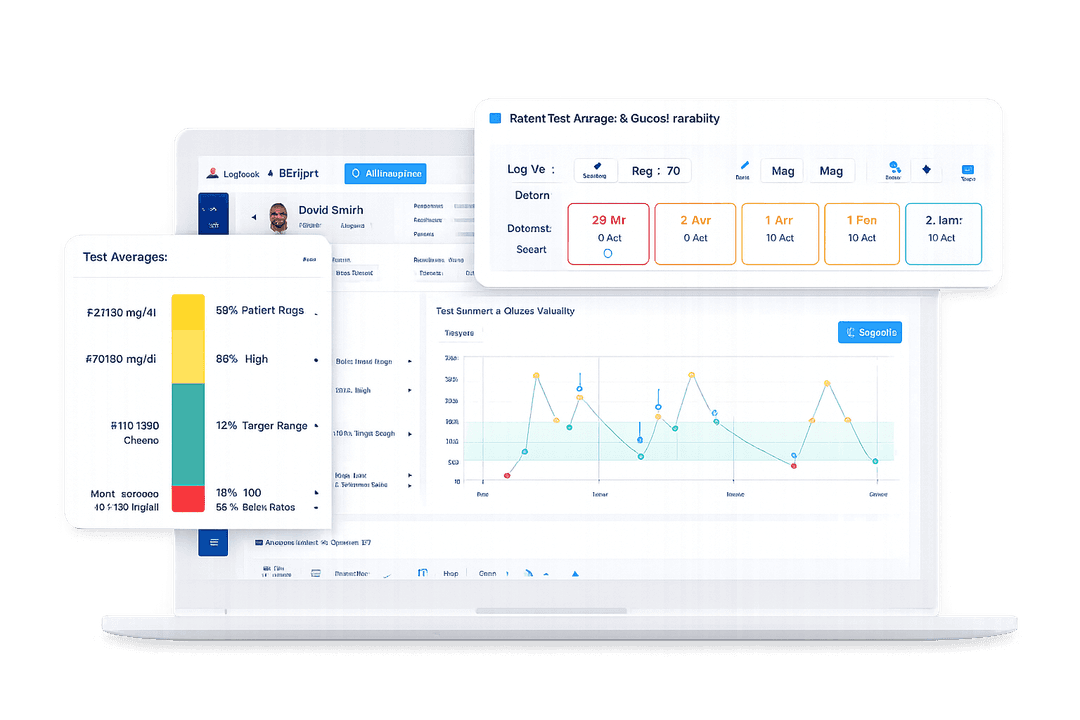Select the radio circle in 29 Mr card
The image size is (1080, 720).
click(x=608, y=253)
